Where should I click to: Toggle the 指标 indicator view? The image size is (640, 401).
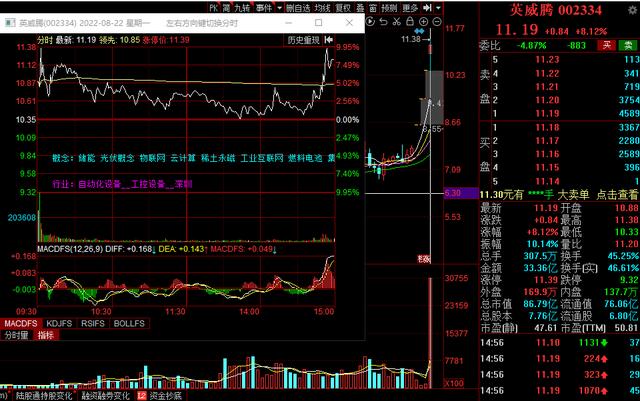[x=47, y=337]
